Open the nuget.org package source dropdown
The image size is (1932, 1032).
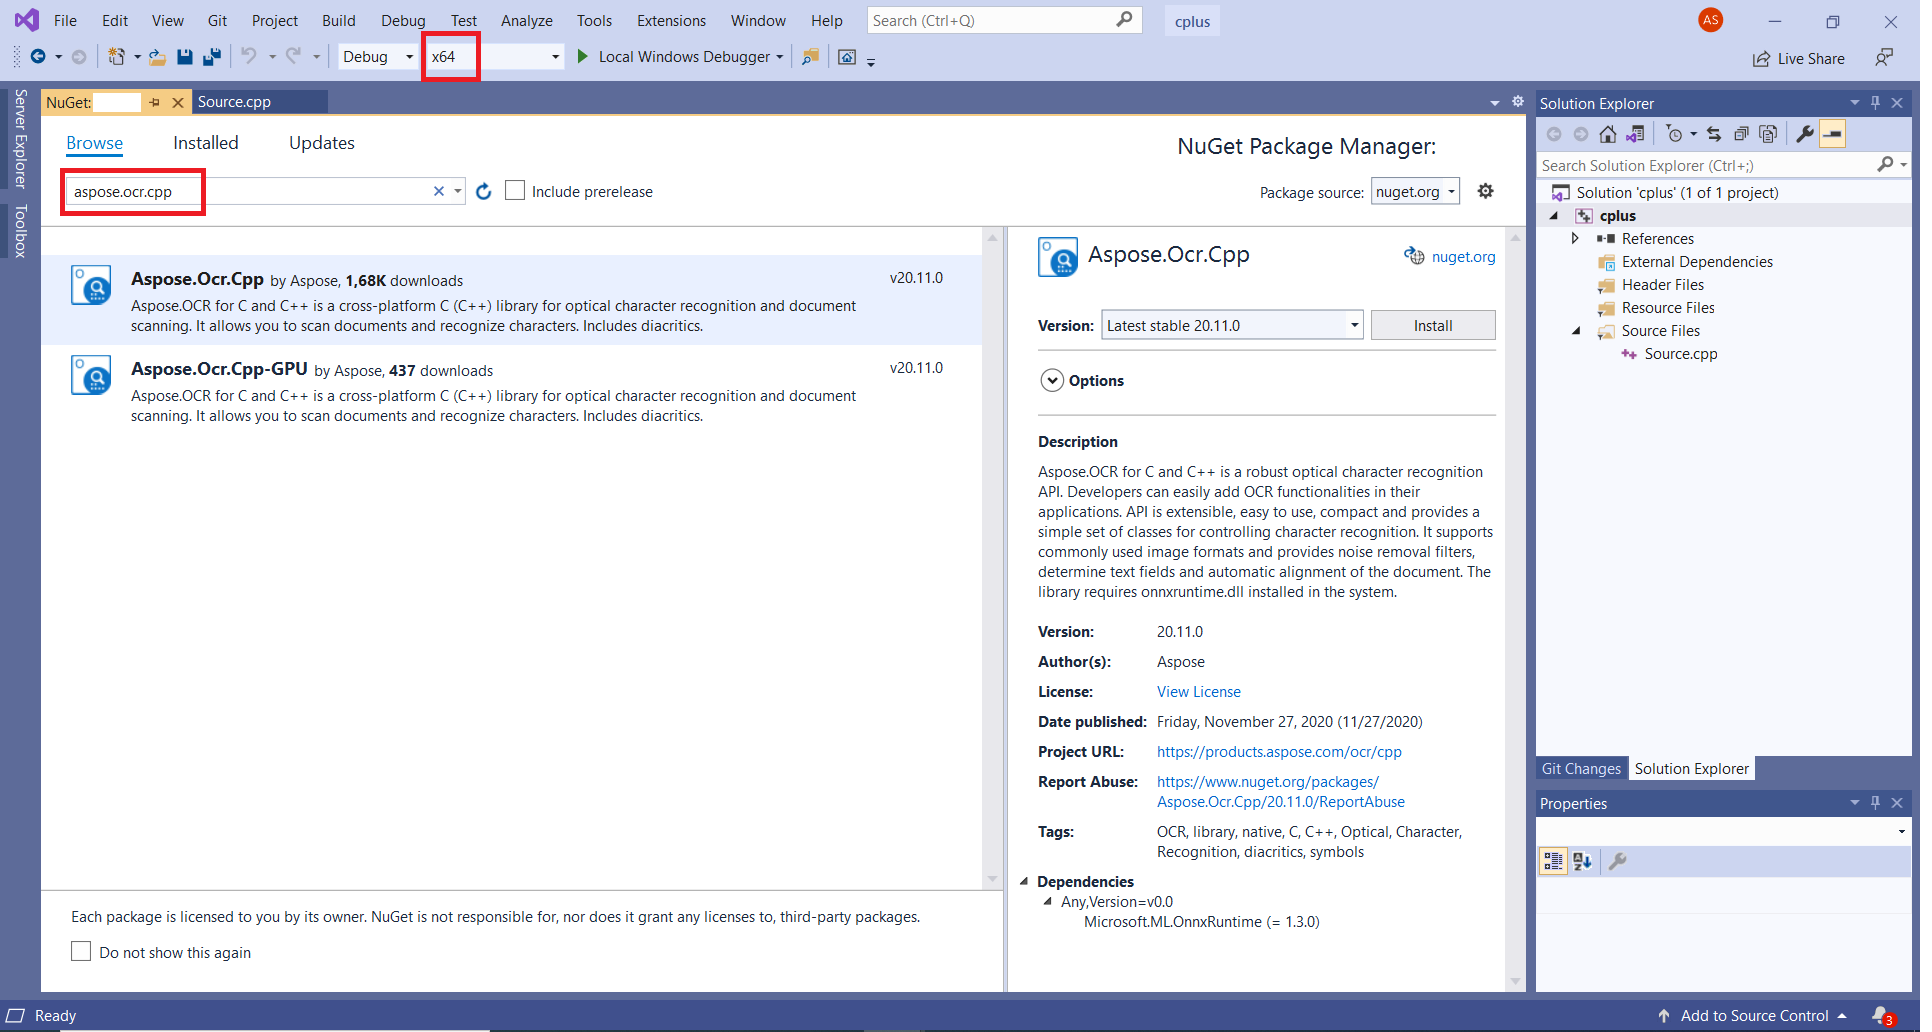[1415, 191]
